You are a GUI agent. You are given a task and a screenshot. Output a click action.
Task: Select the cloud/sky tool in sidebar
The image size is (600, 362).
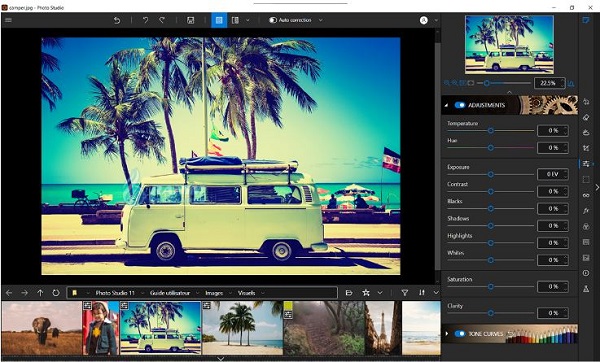(x=586, y=133)
